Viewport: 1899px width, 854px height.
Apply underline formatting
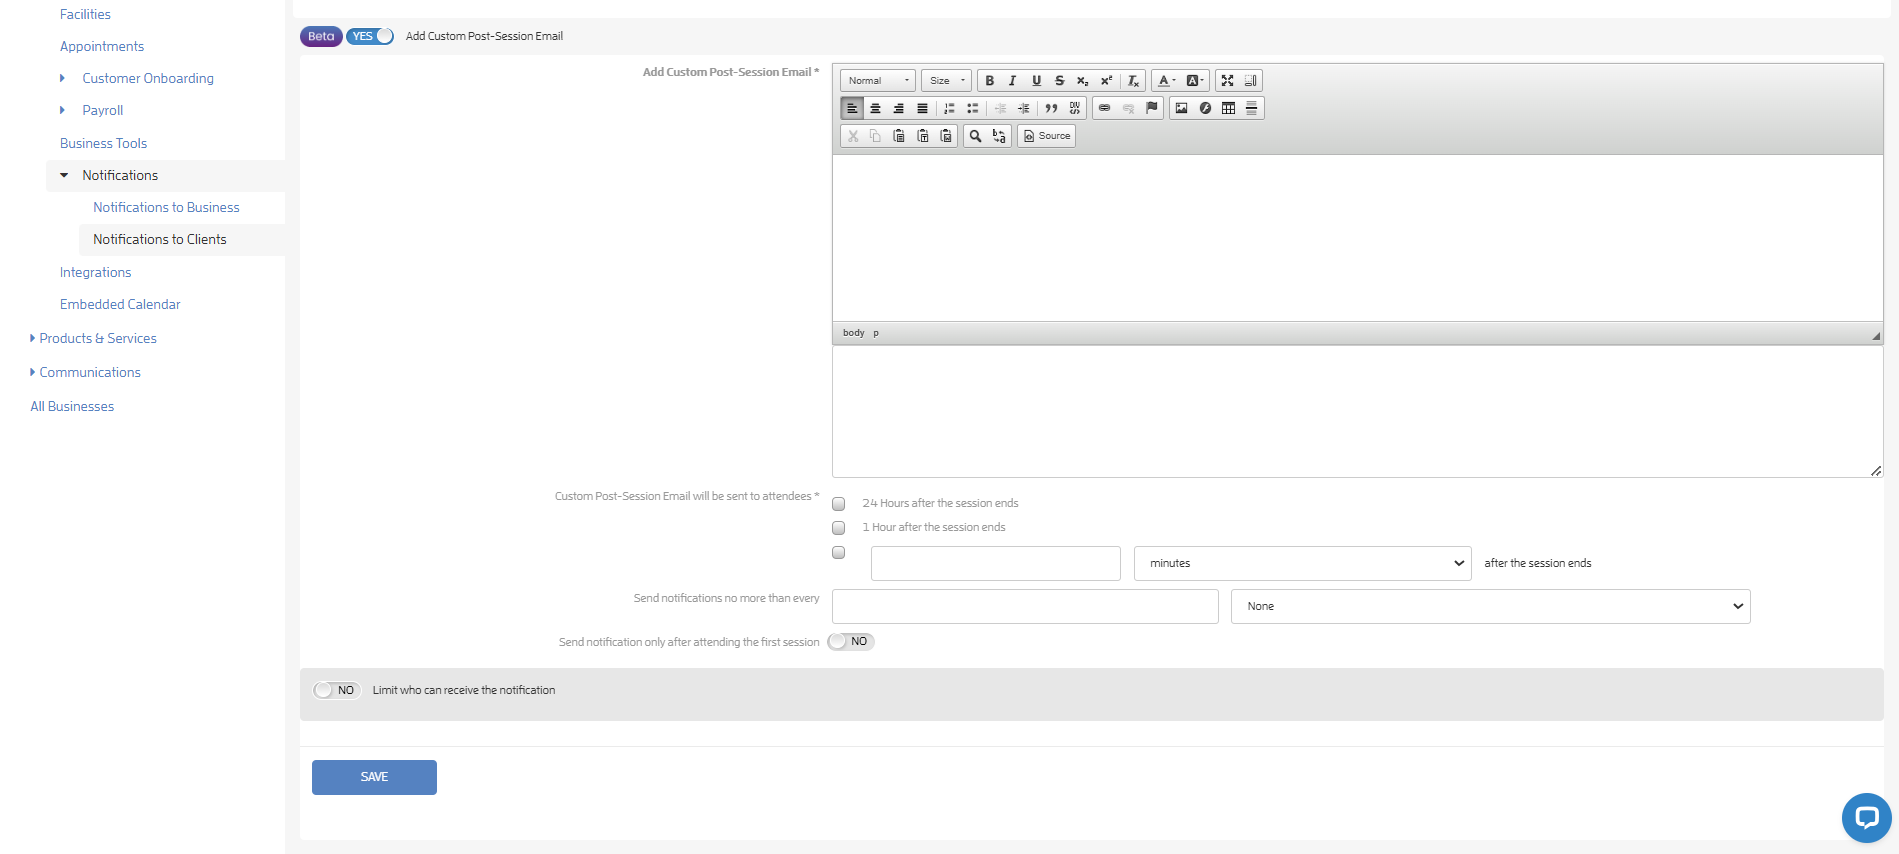[x=1036, y=81]
